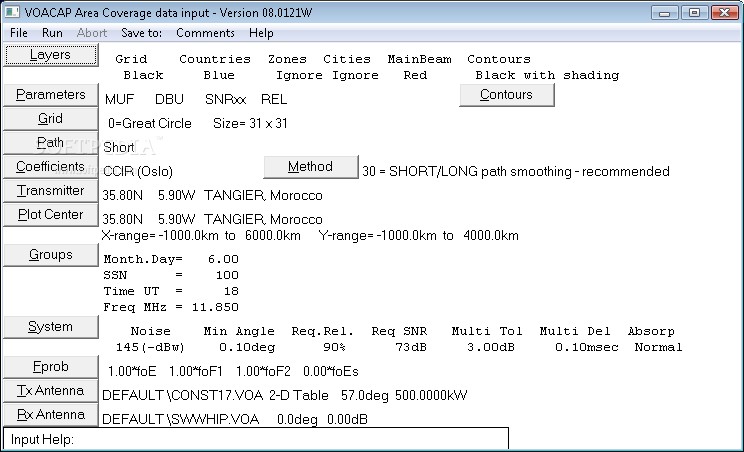This screenshot has width=744, height=452.
Task: Select the Plot Center button
Action: point(50,215)
